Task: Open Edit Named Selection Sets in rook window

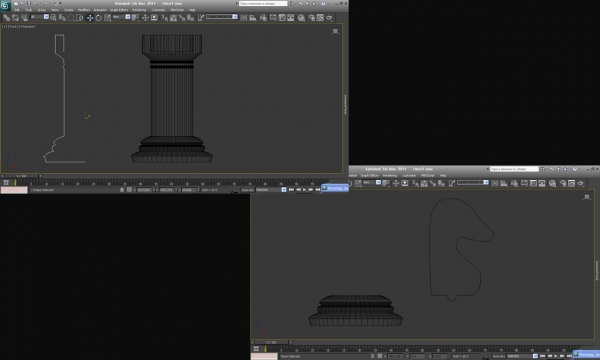Action: click(x=201, y=18)
